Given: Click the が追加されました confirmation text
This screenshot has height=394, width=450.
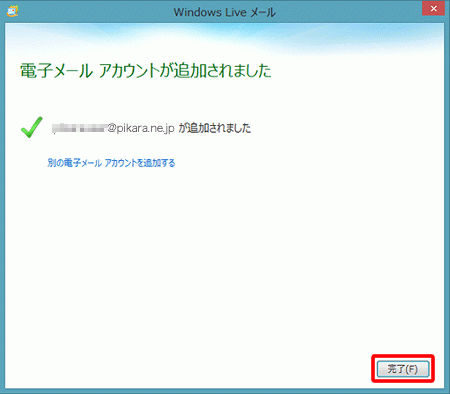Looking at the screenshot, I should 215,128.
